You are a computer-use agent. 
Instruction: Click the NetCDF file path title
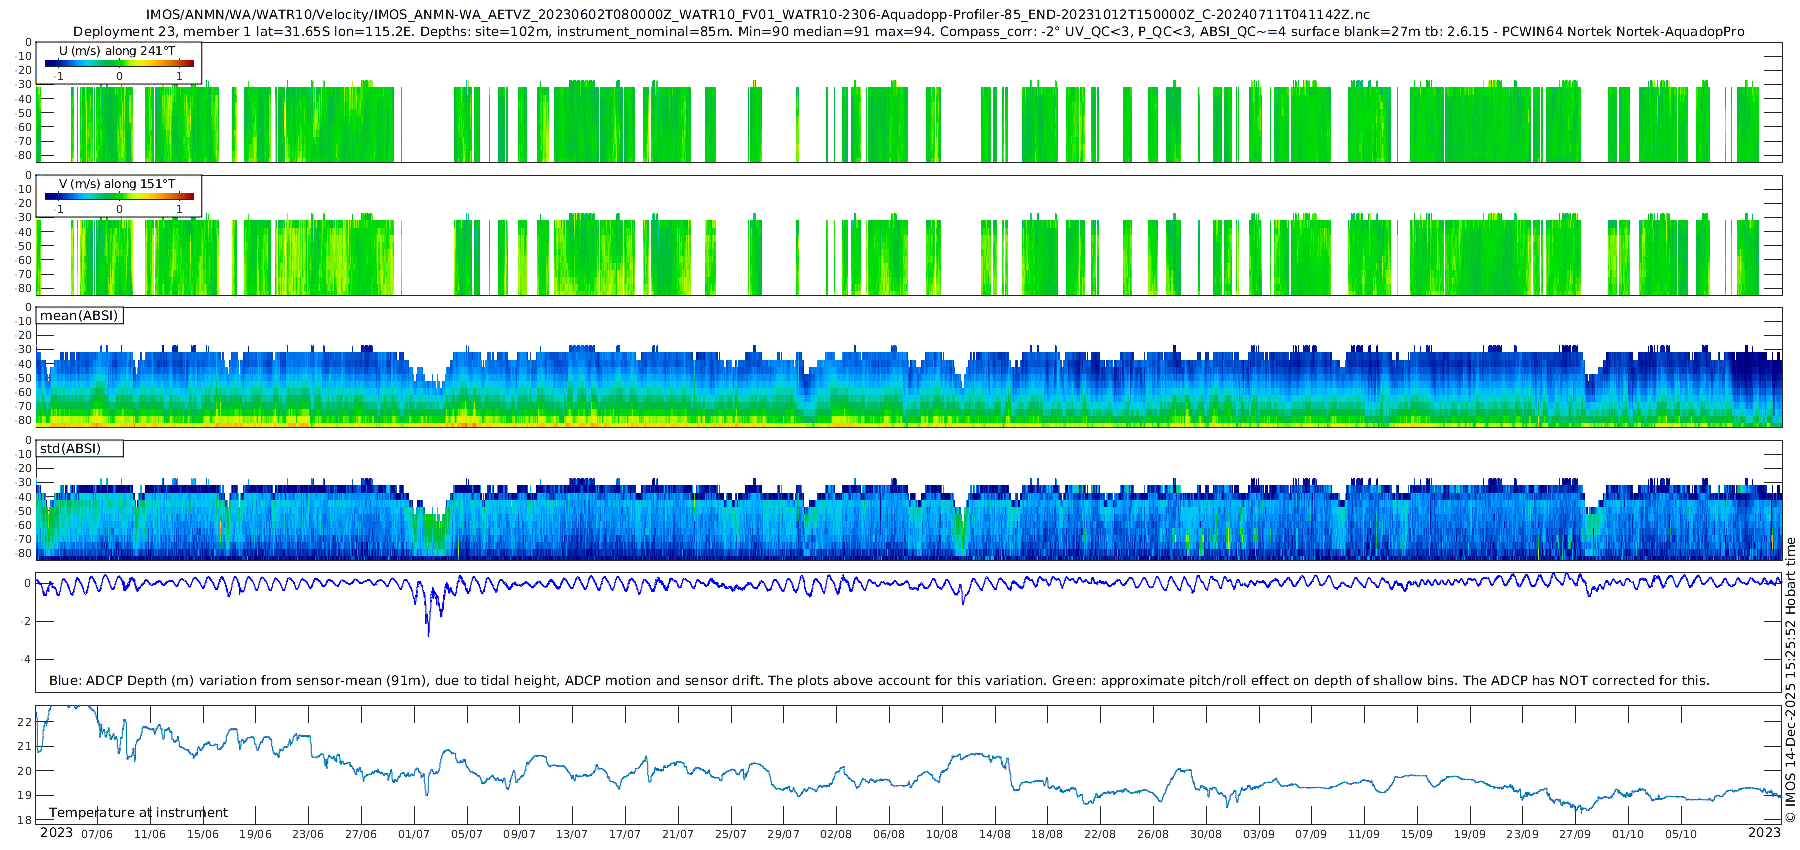(757, 15)
